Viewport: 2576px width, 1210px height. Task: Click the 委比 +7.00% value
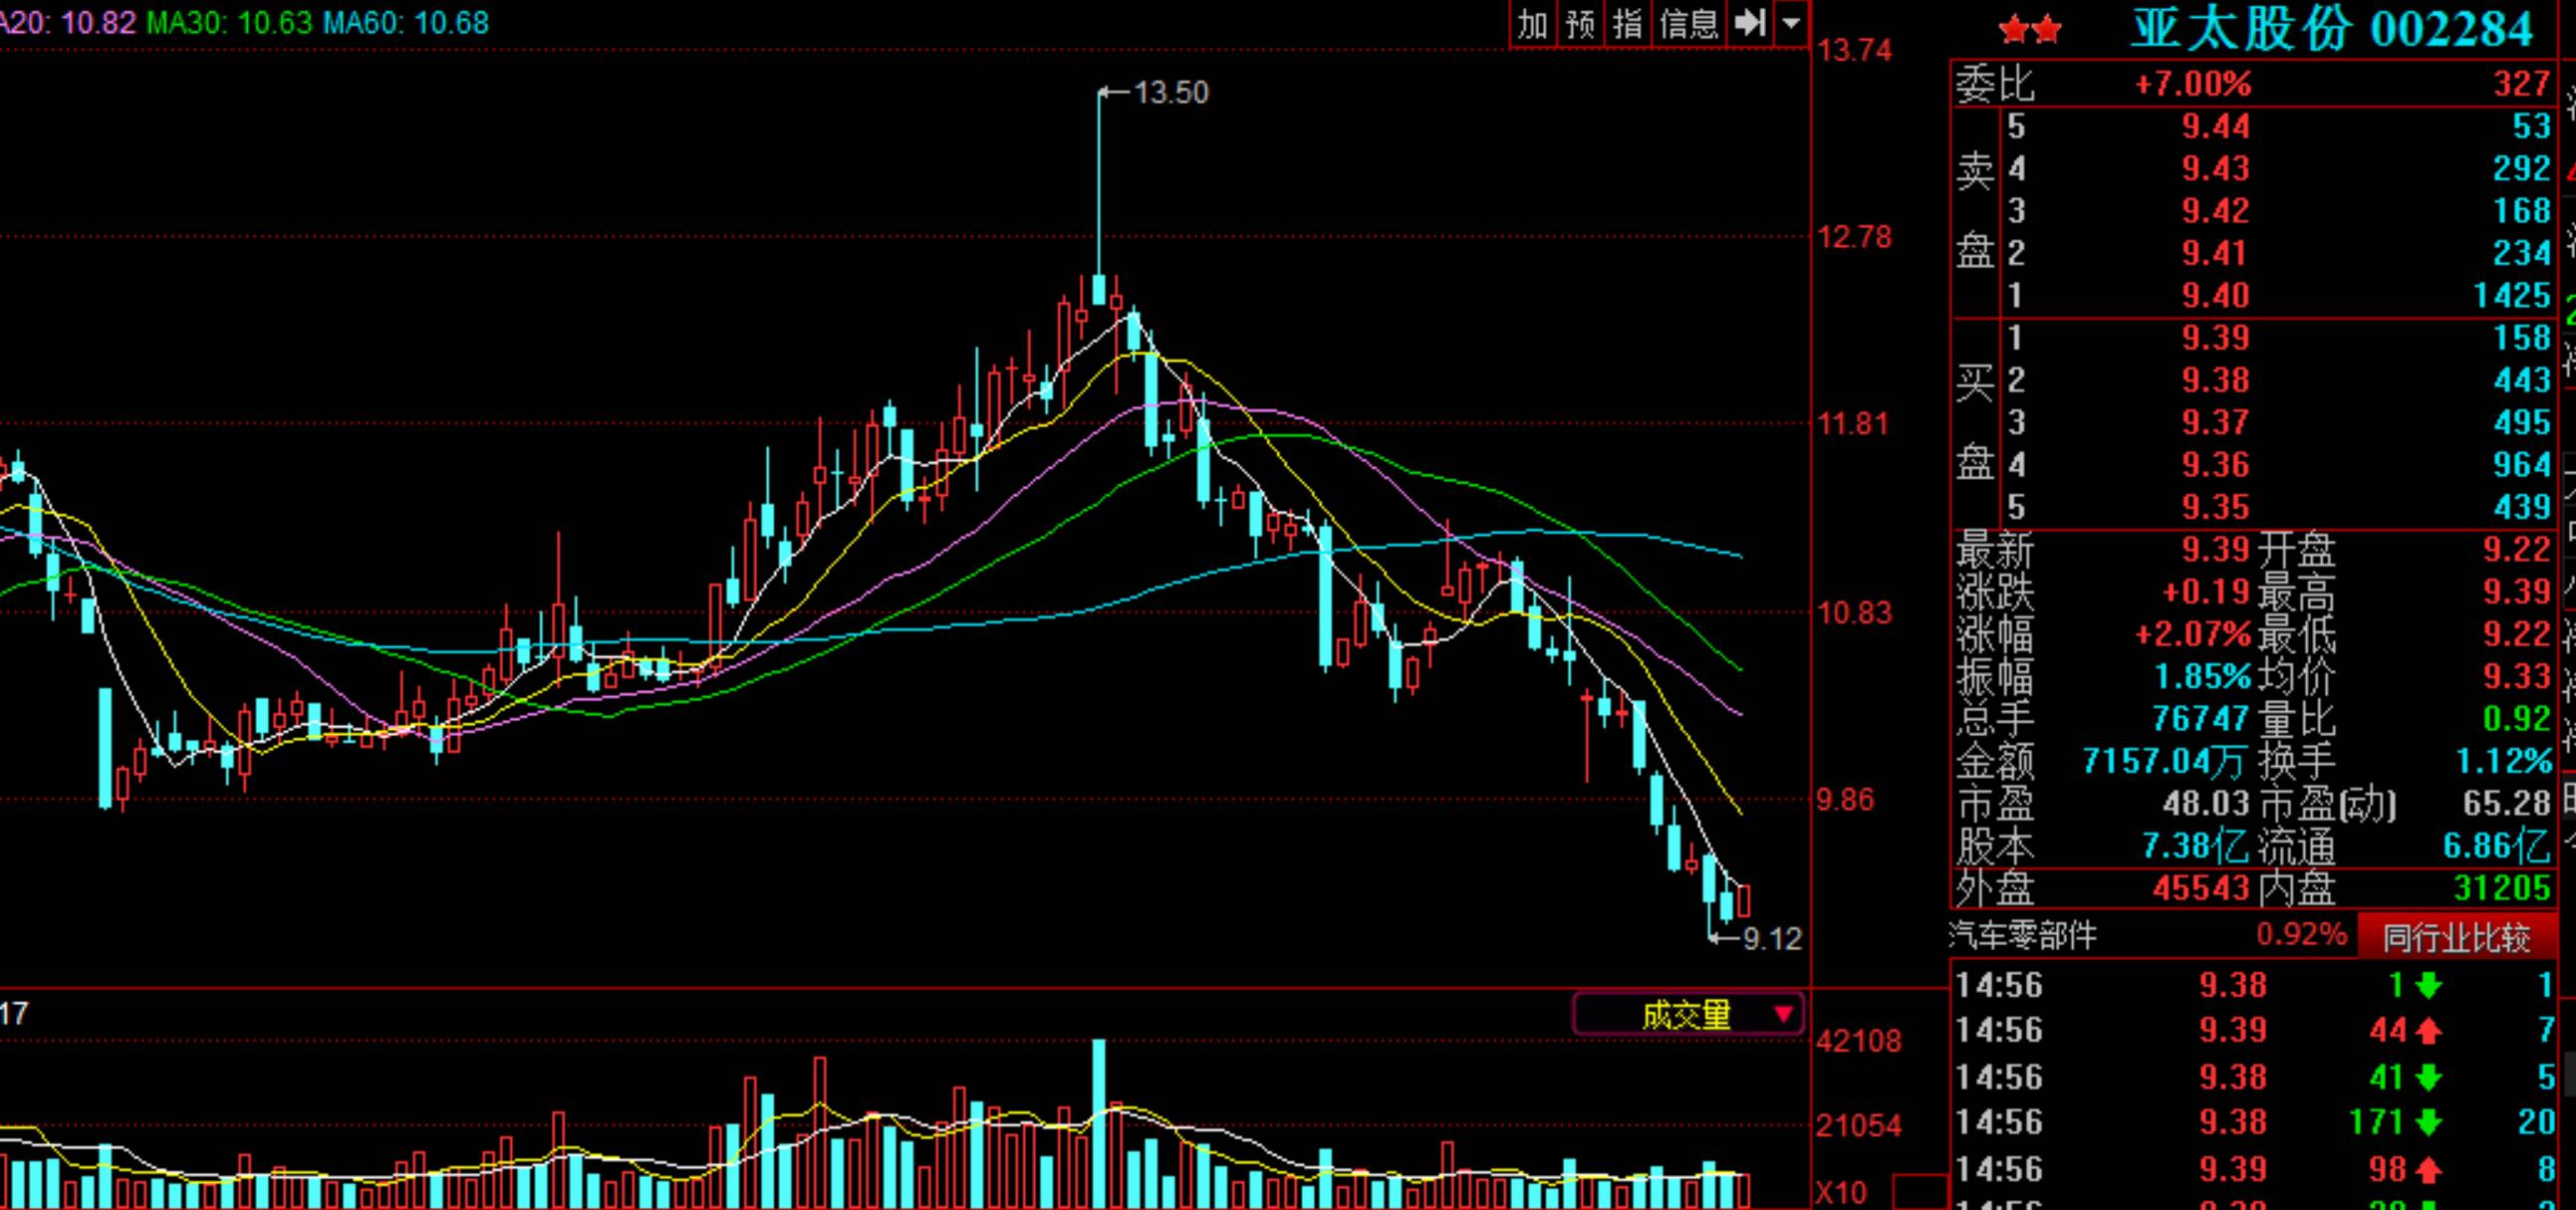coord(2192,84)
